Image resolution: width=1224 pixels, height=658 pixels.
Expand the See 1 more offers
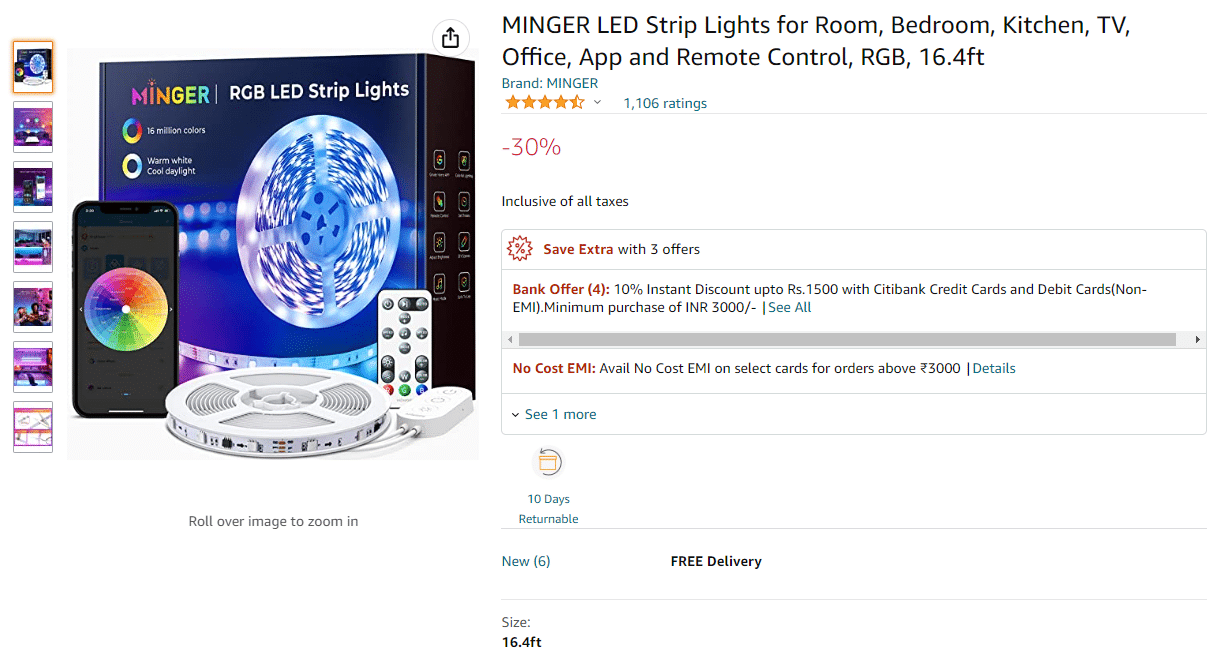554,414
